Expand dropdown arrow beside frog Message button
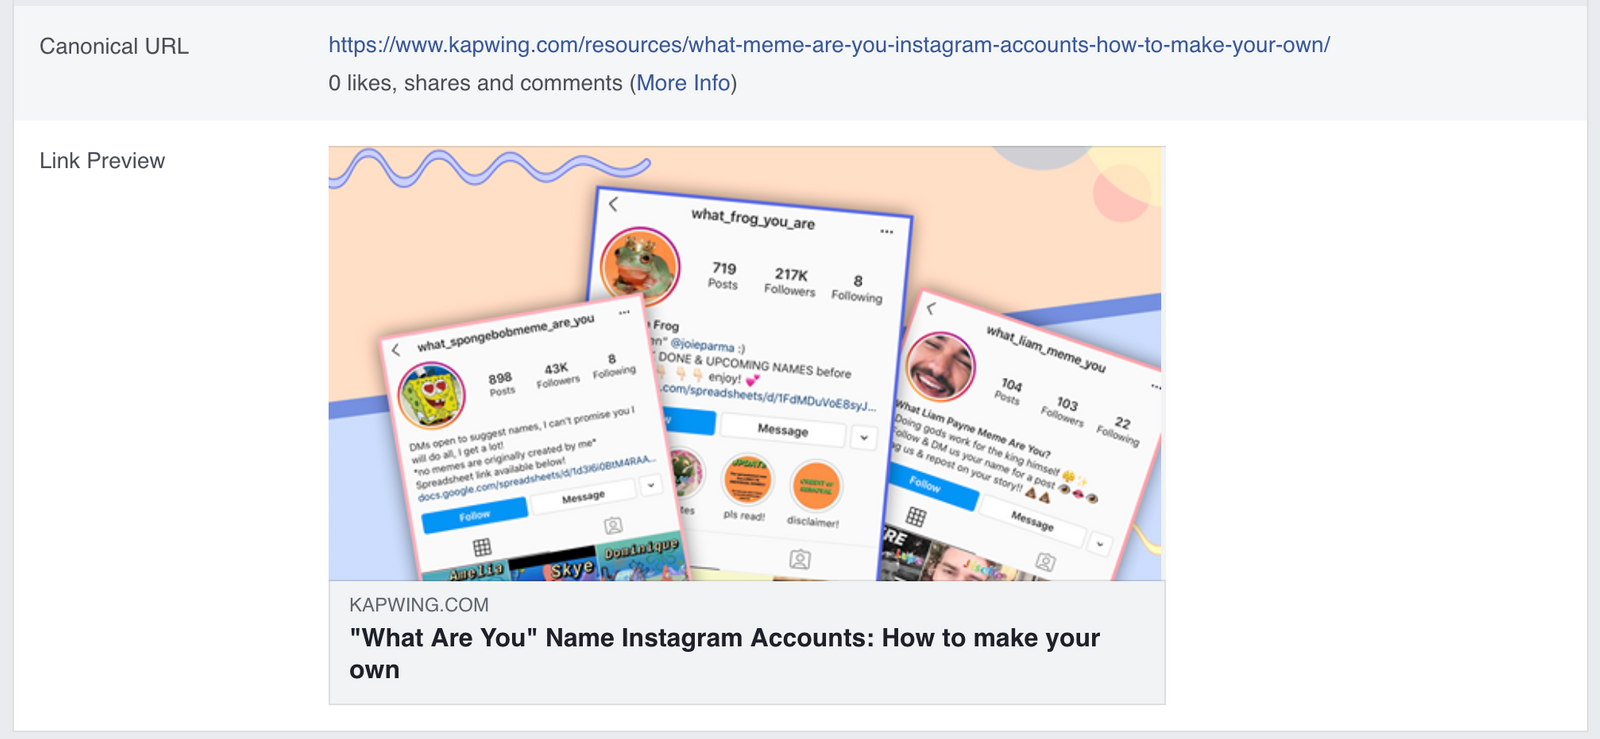1600x739 pixels. (x=864, y=437)
